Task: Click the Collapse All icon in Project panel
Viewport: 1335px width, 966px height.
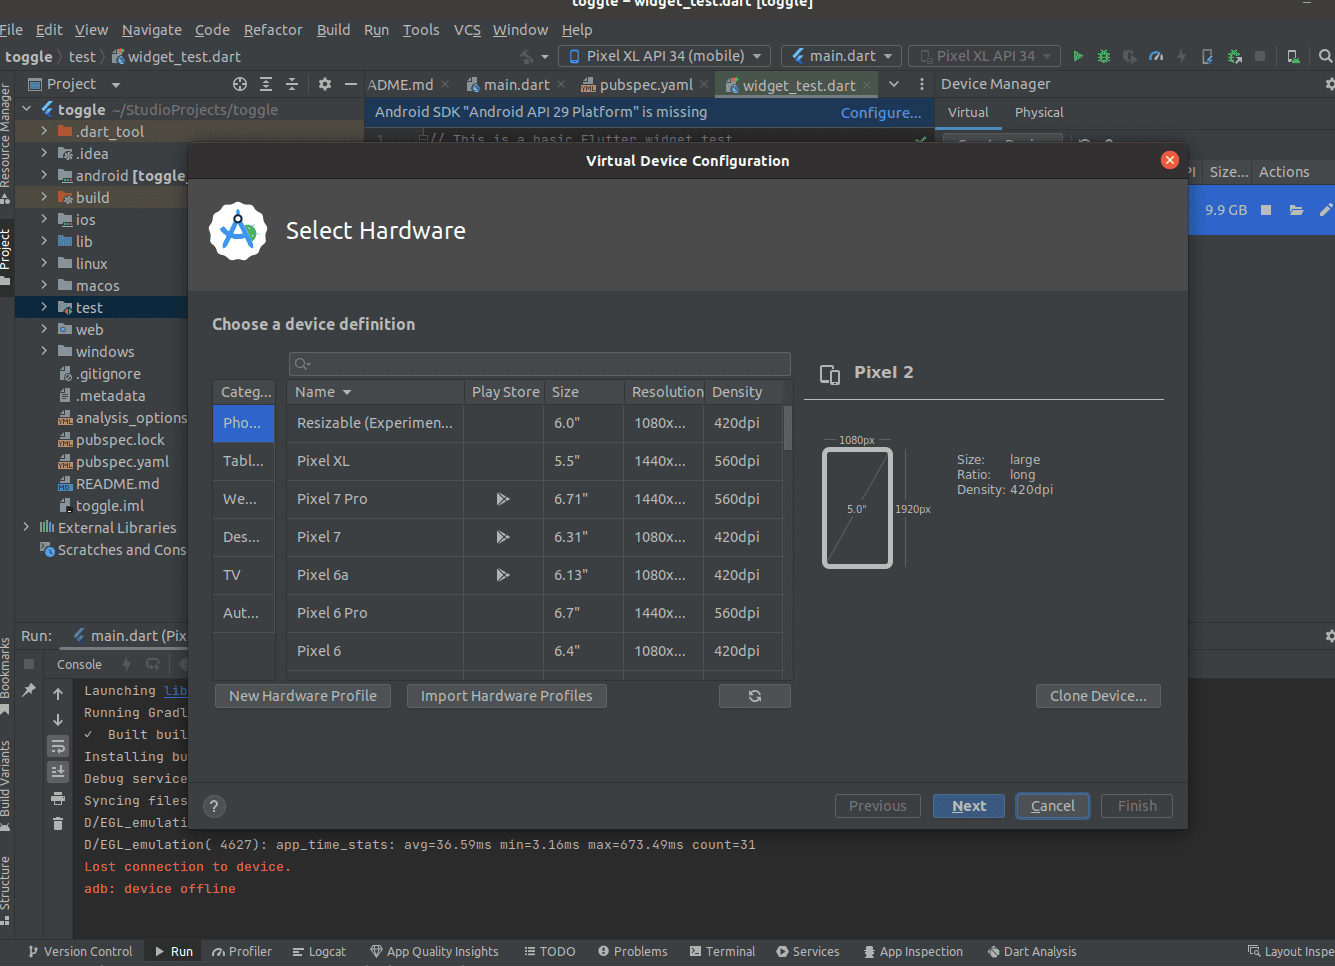Action: [292, 84]
